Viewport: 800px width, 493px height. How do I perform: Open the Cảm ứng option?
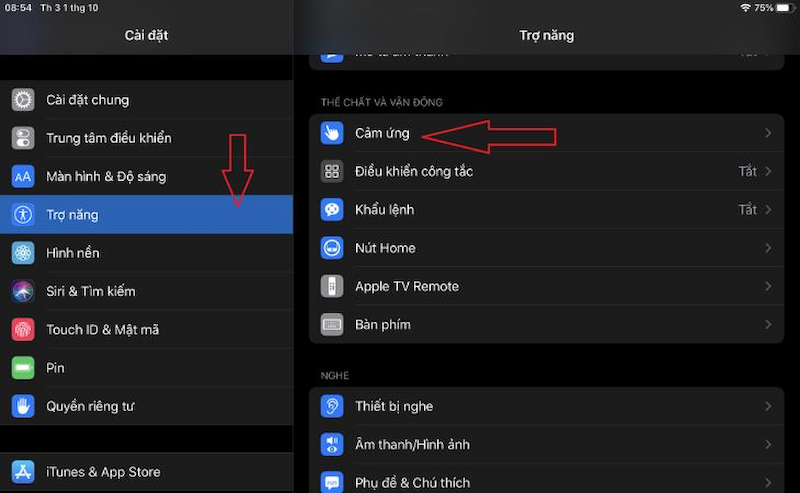tap(546, 133)
